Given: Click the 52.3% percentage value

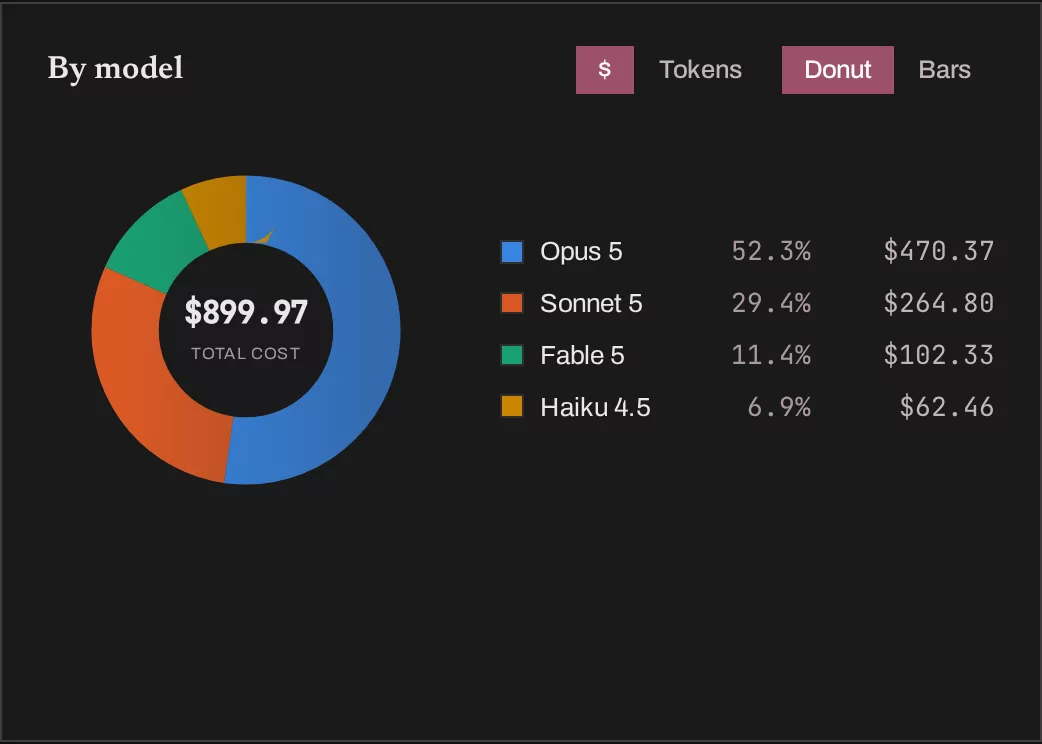Looking at the screenshot, I should point(771,251).
